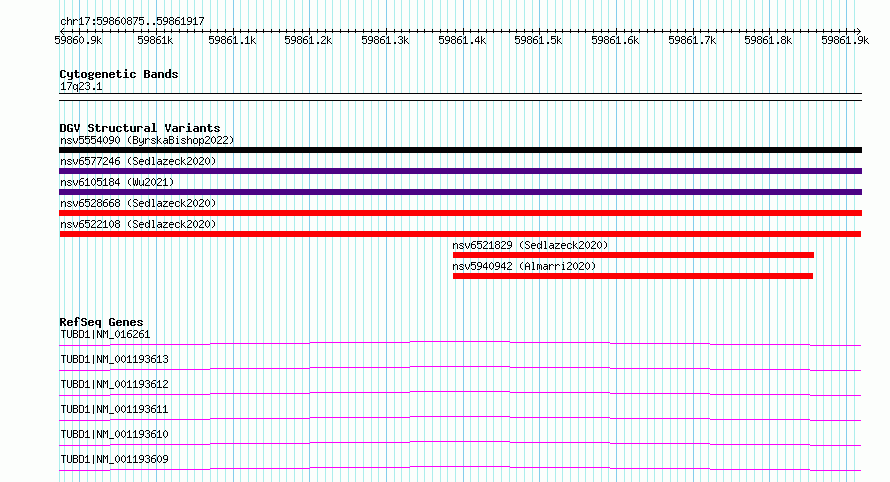Screen dimensions: 890x482
Task: Click the magenta NM_016261 intron line
Action: coord(460,342)
